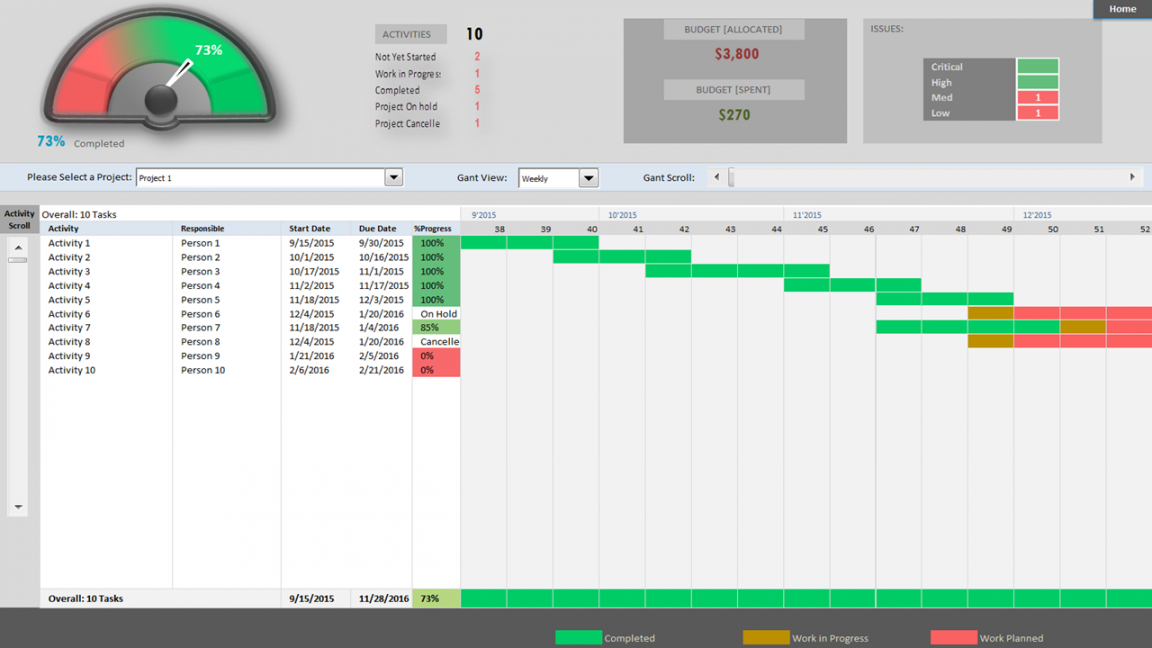Click the Gant Scroll left arrow

(717, 177)
